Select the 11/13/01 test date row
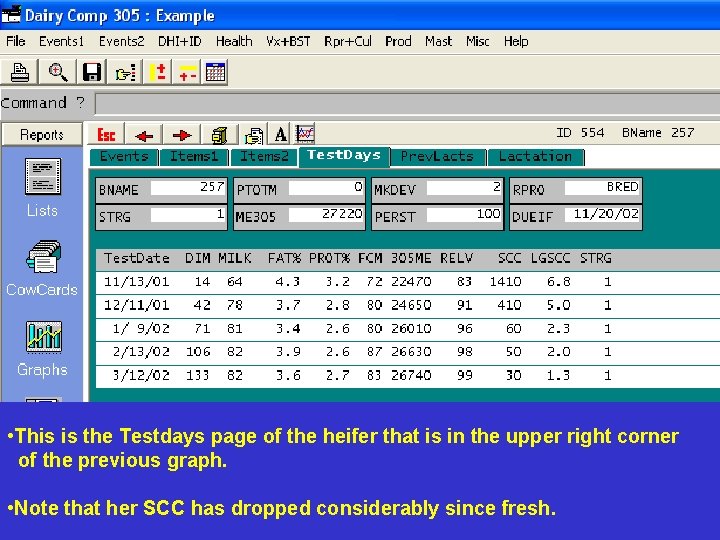 [x=408, y=282]
